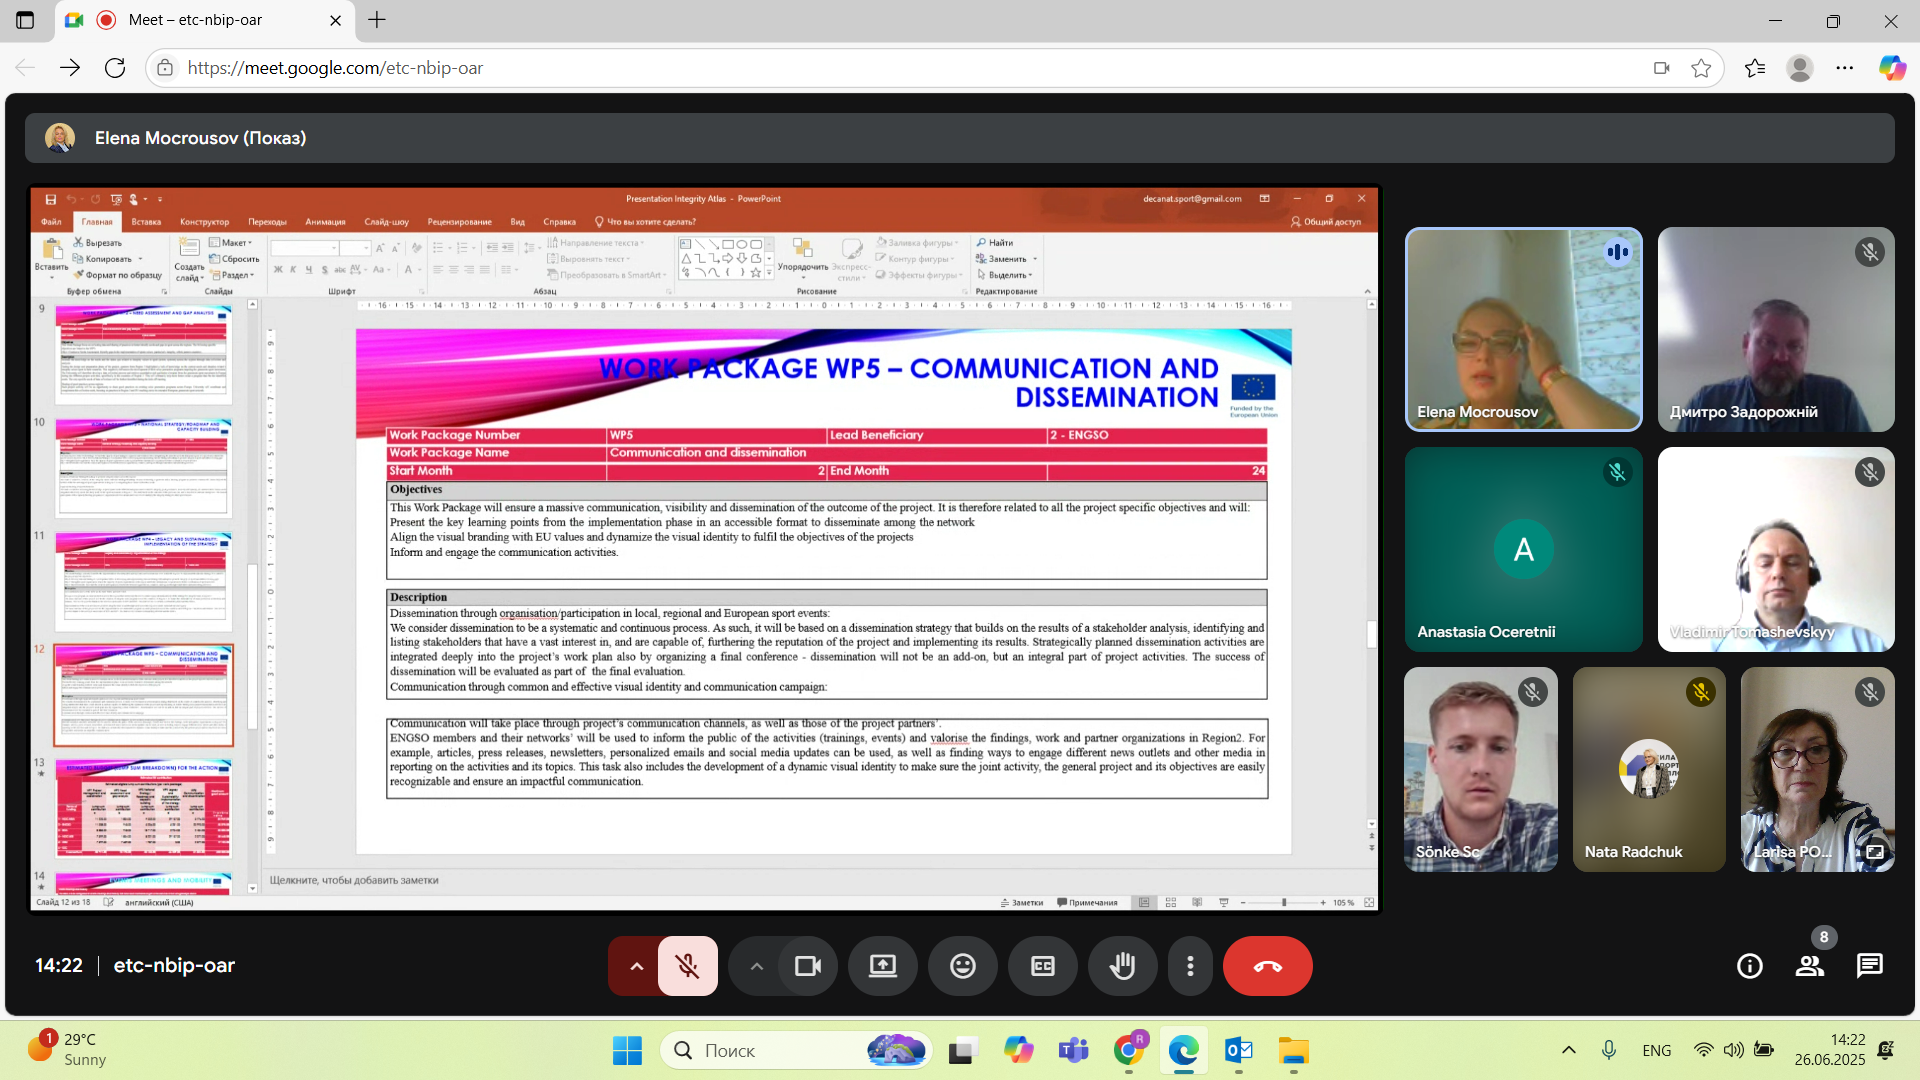The image size is (1920, 1080).
Task: Open the Windows Start menu
Action: [x=627, y=1051]
